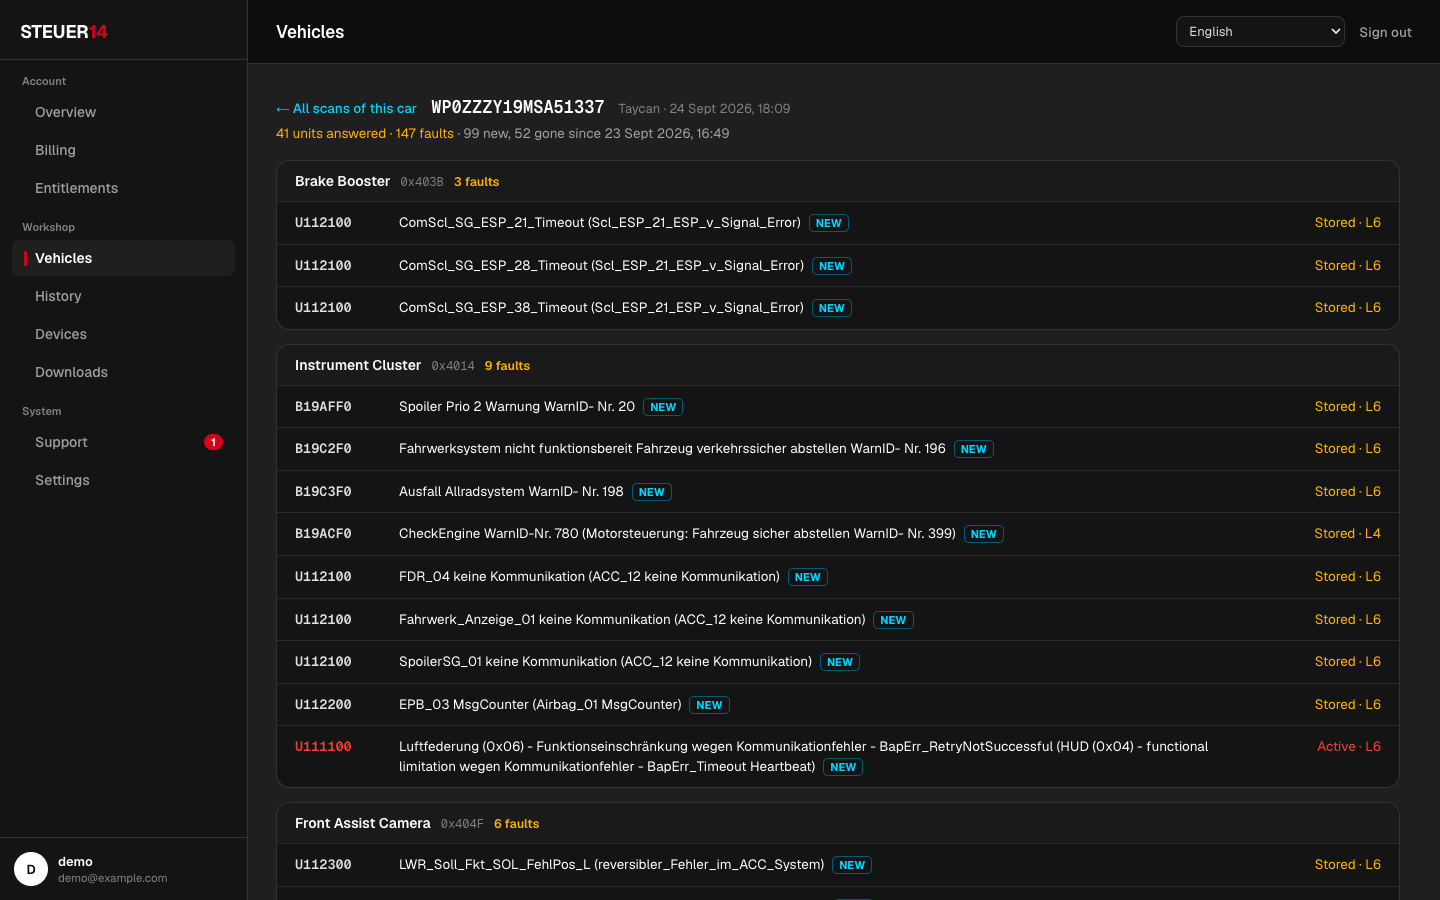Image resolution: width=1440 pixels, height=900 pixels.
Task: Select the FDR_04 keine Kommunikation fault
Action: 837,577
